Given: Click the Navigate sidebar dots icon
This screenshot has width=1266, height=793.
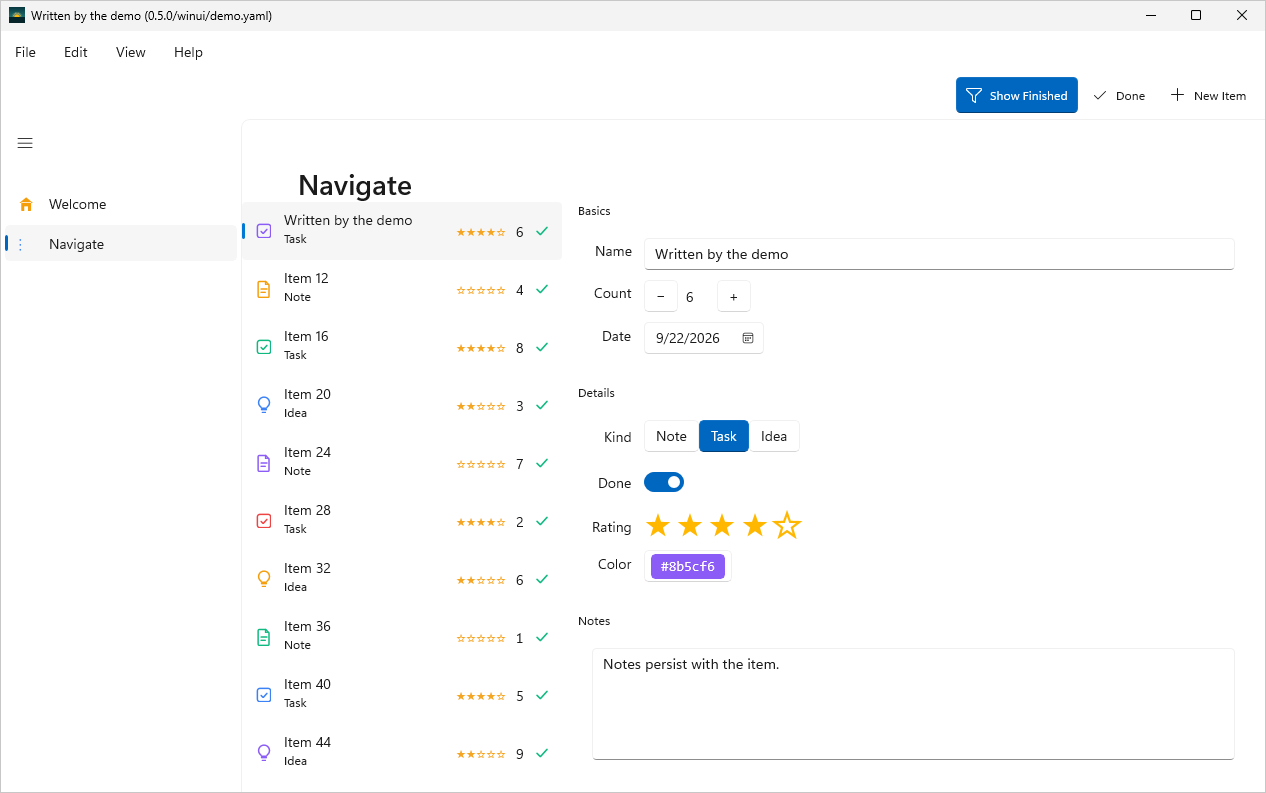Looking at the screenshot, I should [21, 244].
